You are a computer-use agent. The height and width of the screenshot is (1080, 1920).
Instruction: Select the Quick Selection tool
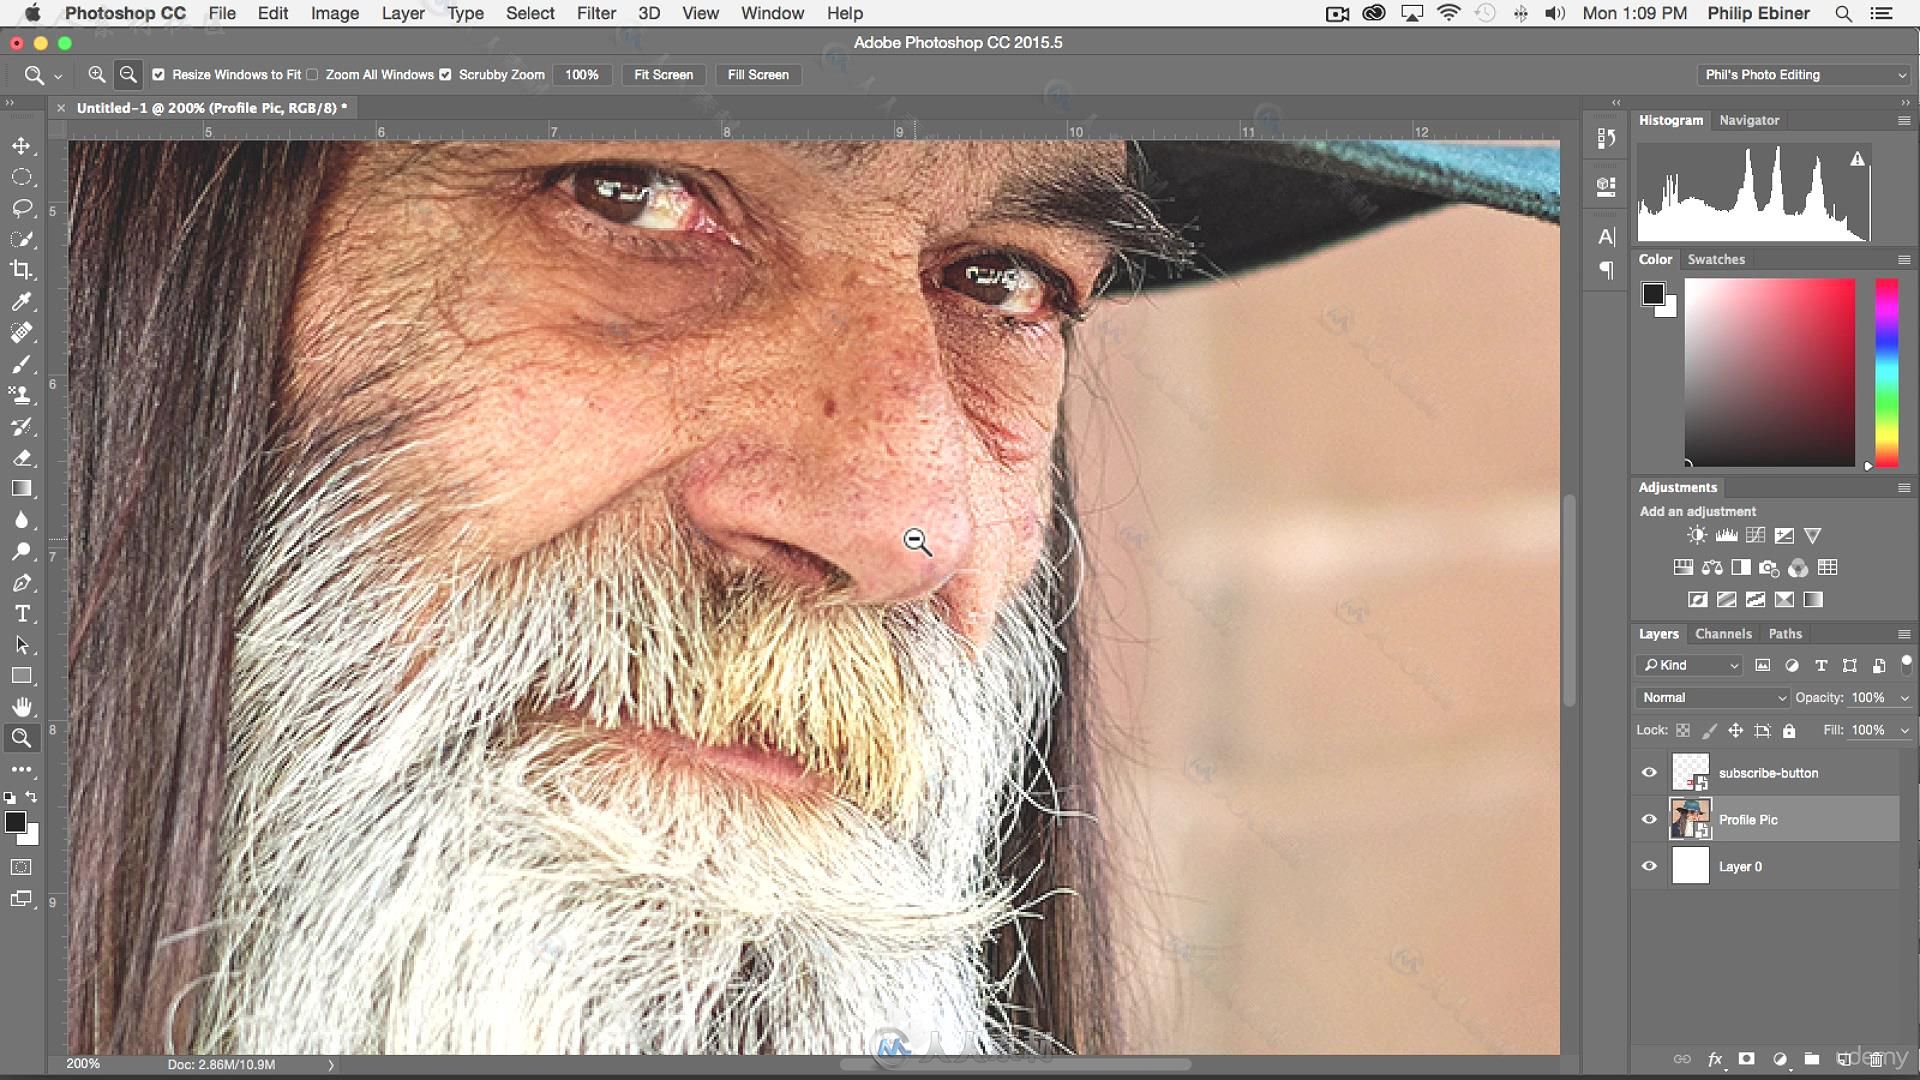(x=21, y=239)
